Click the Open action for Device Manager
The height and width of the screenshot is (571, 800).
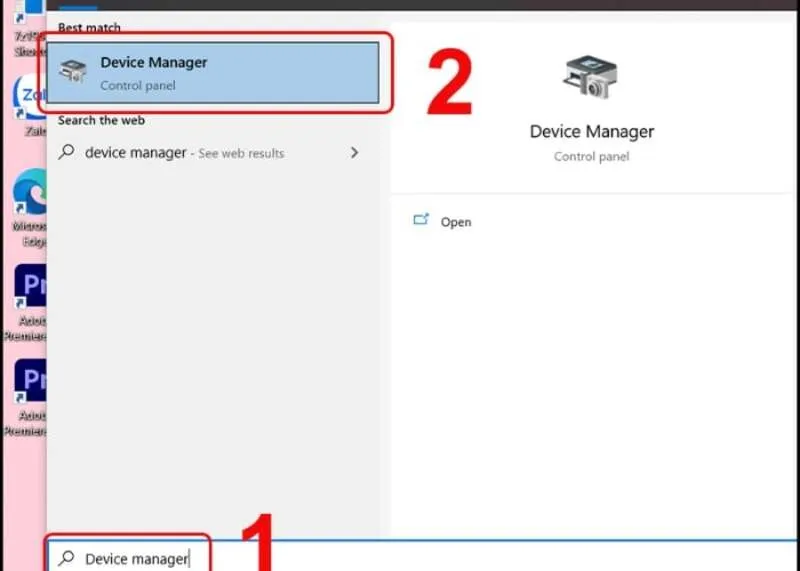coord(455,222)
